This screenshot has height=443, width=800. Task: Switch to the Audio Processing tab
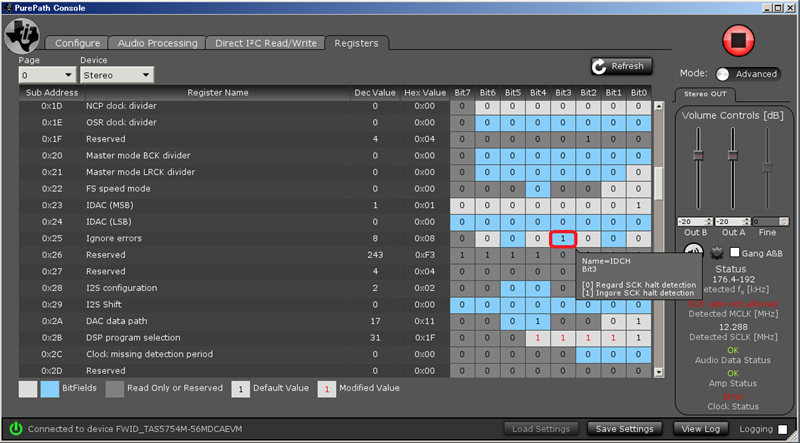157,43
